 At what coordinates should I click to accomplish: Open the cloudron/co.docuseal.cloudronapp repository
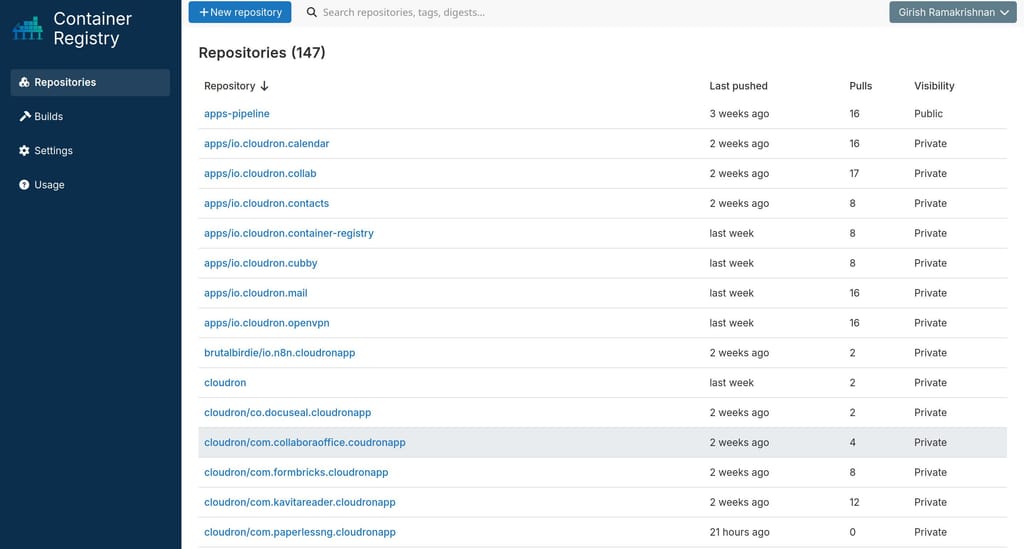pos(287,413)
